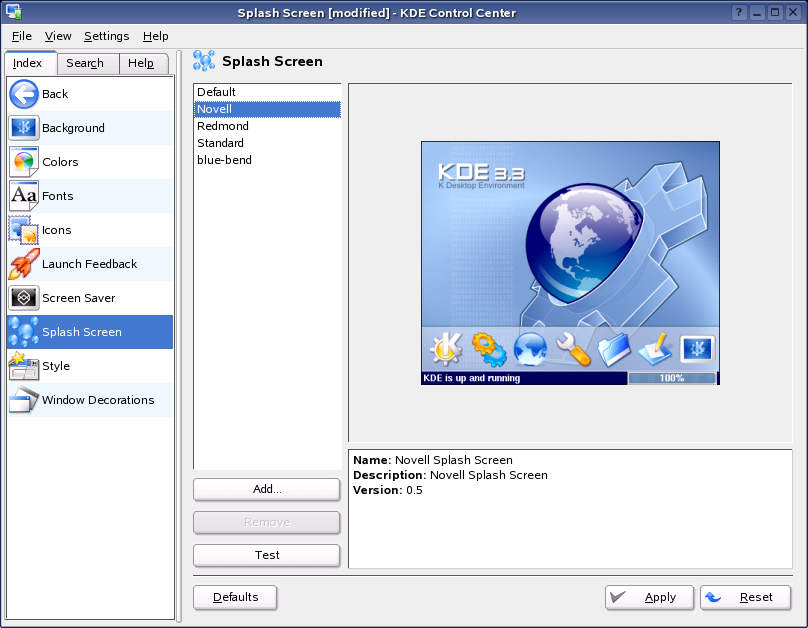
Task: Click the Launch Feedback label
Action: coord(90,264)
